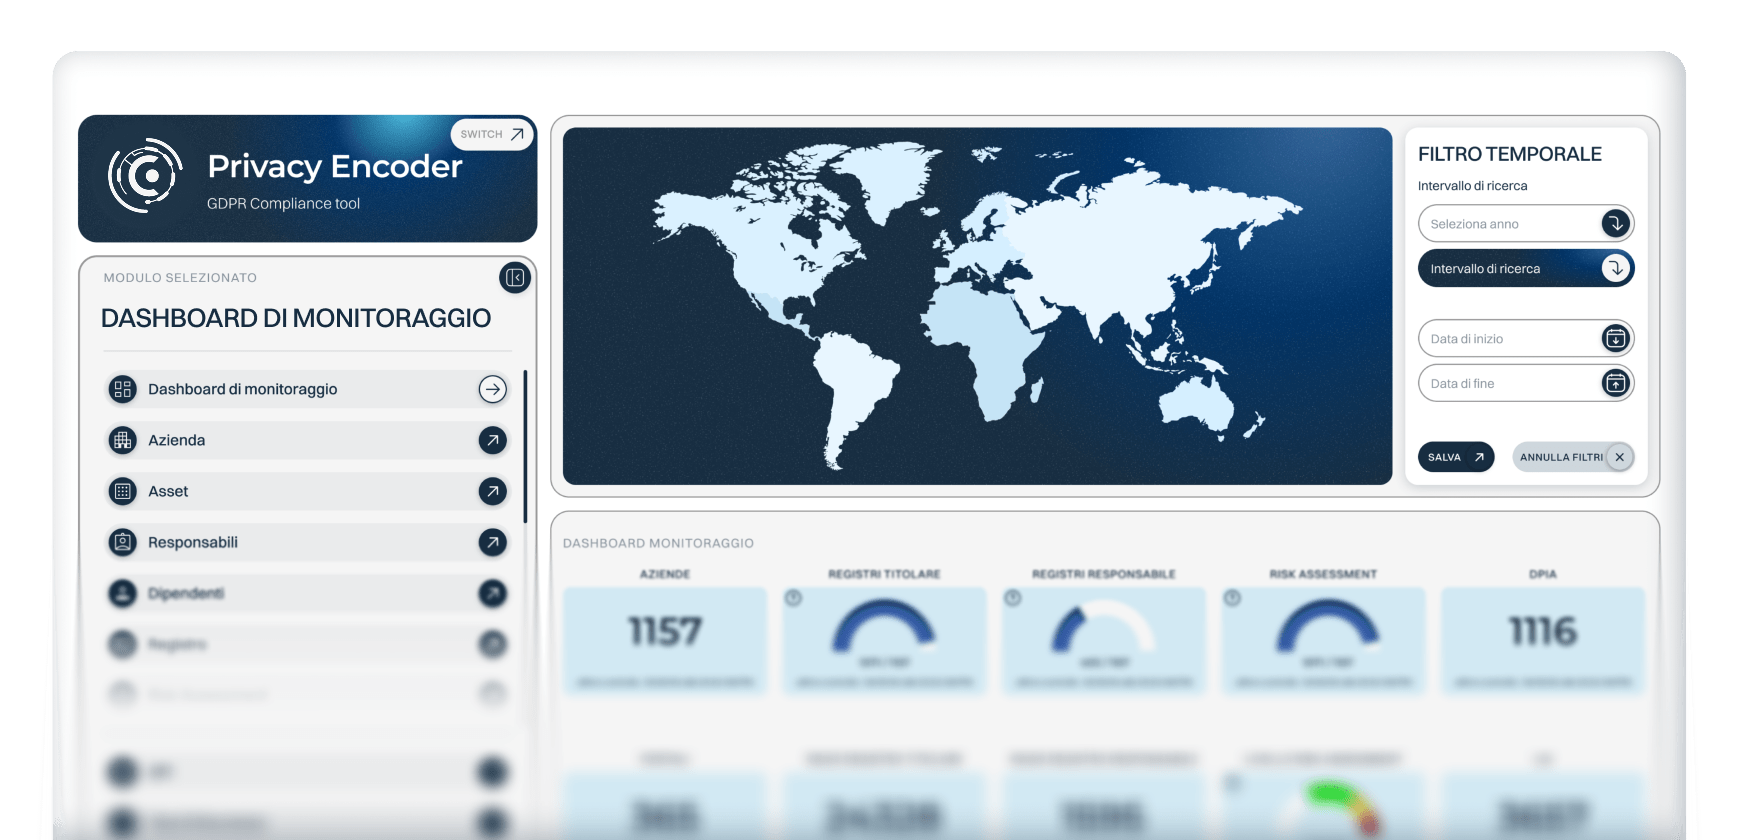Image resolution: width=1740 pixels, height=840 pixels.
Task: Click the AZIENDE card showing 1157
Action: 665,640
